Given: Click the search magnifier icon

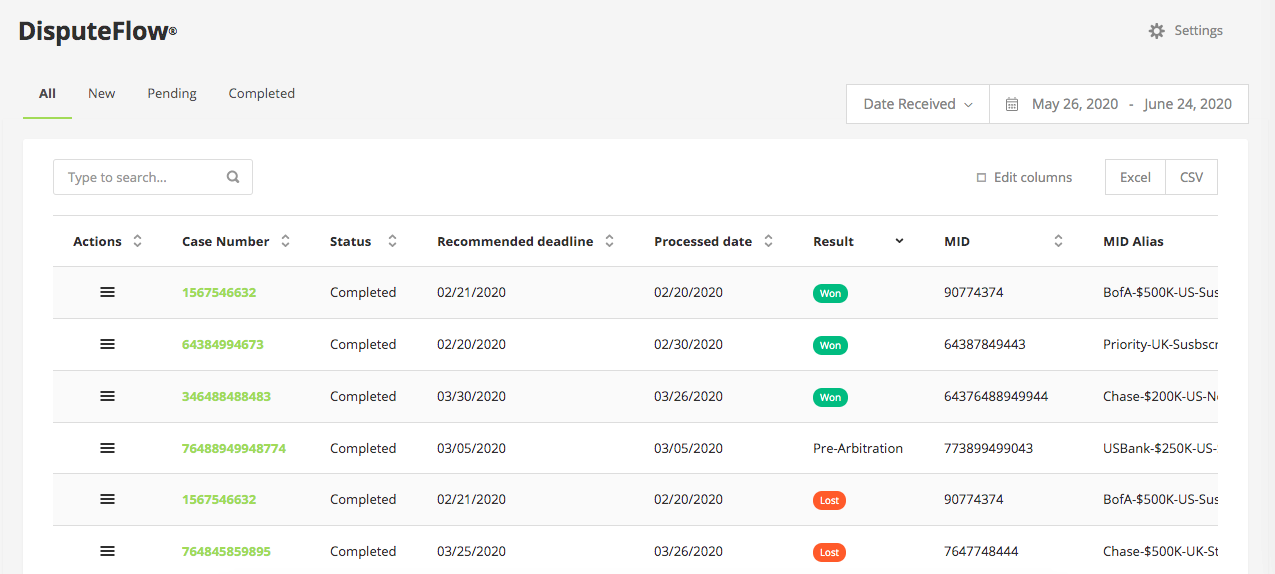Looking at the screenshot, I should click(x=233, y=177).
